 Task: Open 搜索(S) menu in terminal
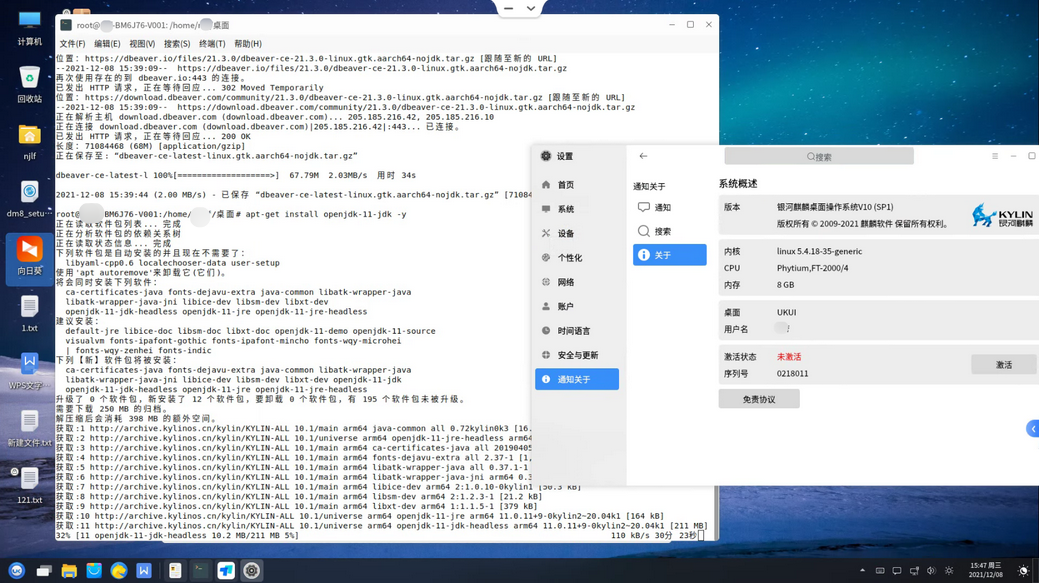click(177, 44)
